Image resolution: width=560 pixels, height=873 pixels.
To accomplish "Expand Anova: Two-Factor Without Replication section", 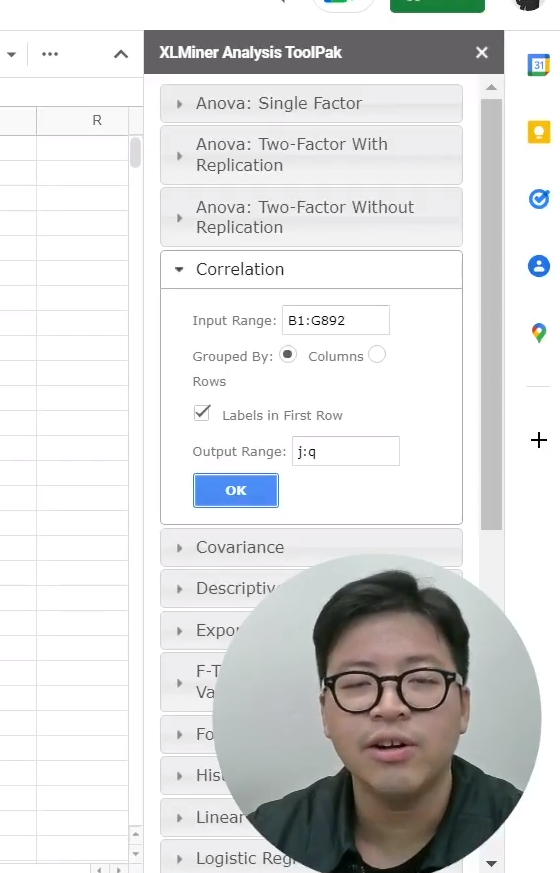I will pyautogui.click(x=311, y=217).
